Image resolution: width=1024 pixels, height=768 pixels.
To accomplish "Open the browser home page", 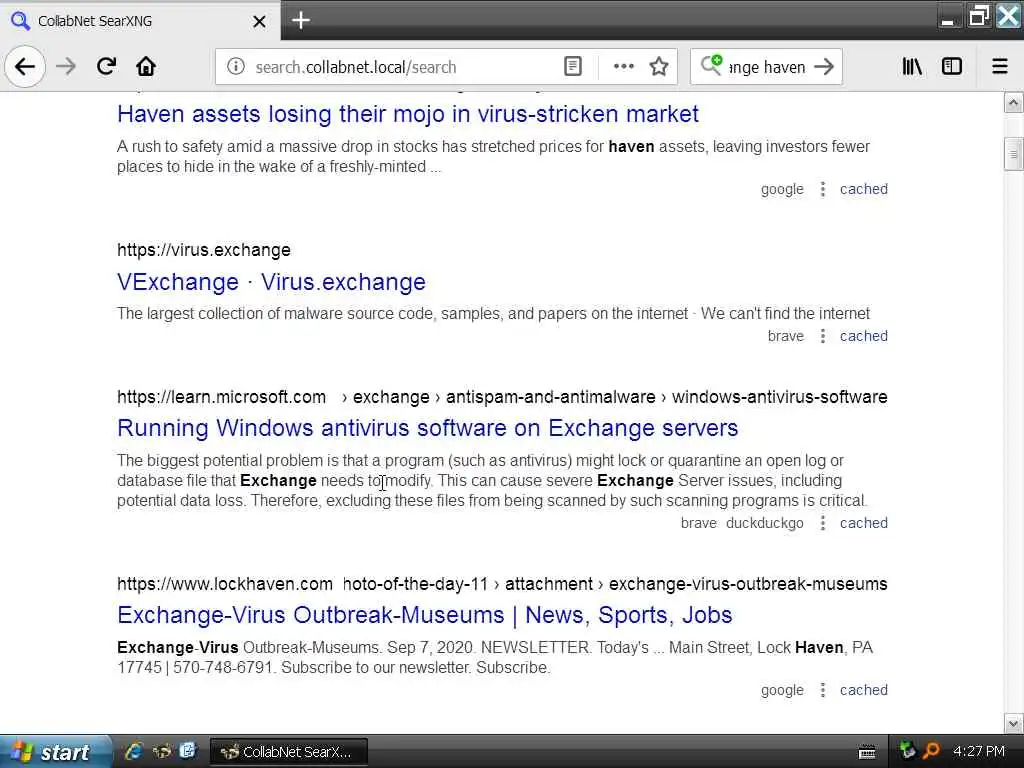I will click(x=146, y=66).
